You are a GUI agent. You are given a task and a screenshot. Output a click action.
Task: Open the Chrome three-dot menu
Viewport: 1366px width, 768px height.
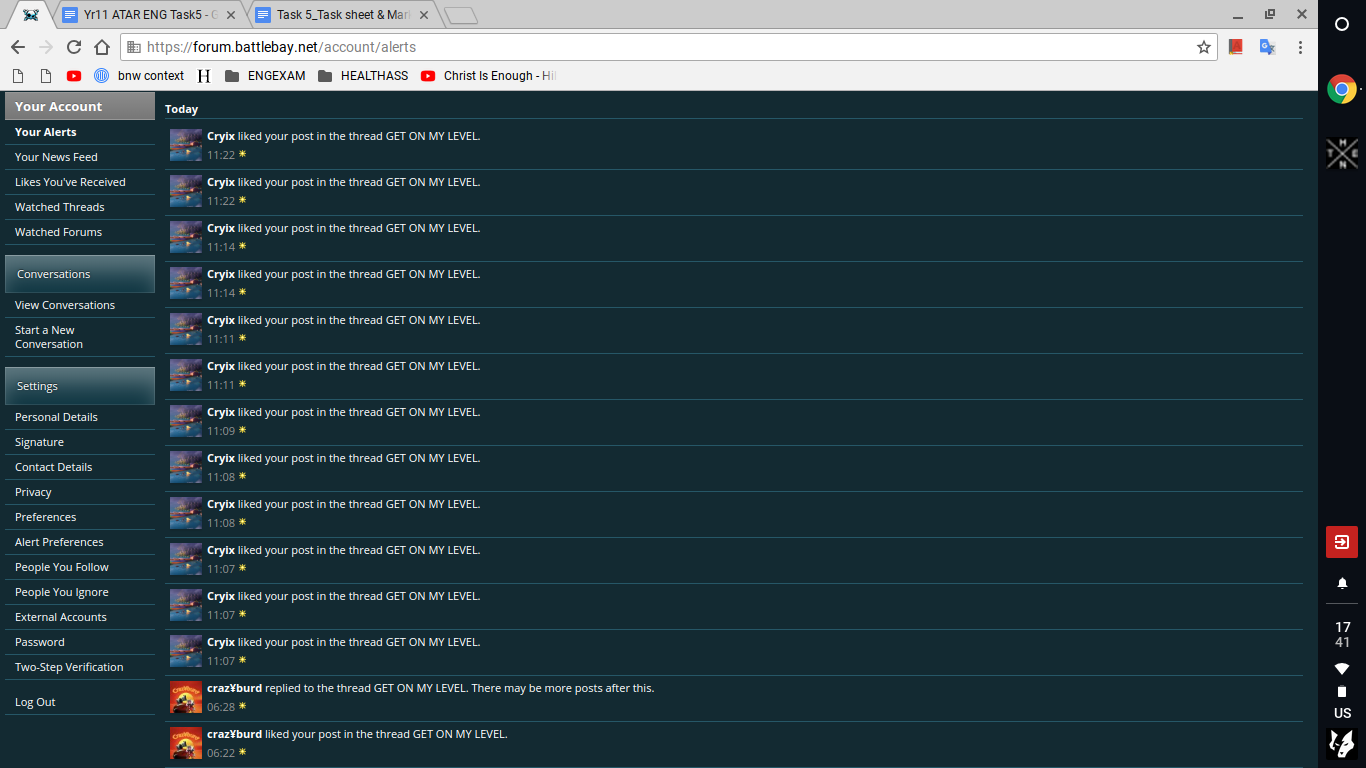(1300, 47)
